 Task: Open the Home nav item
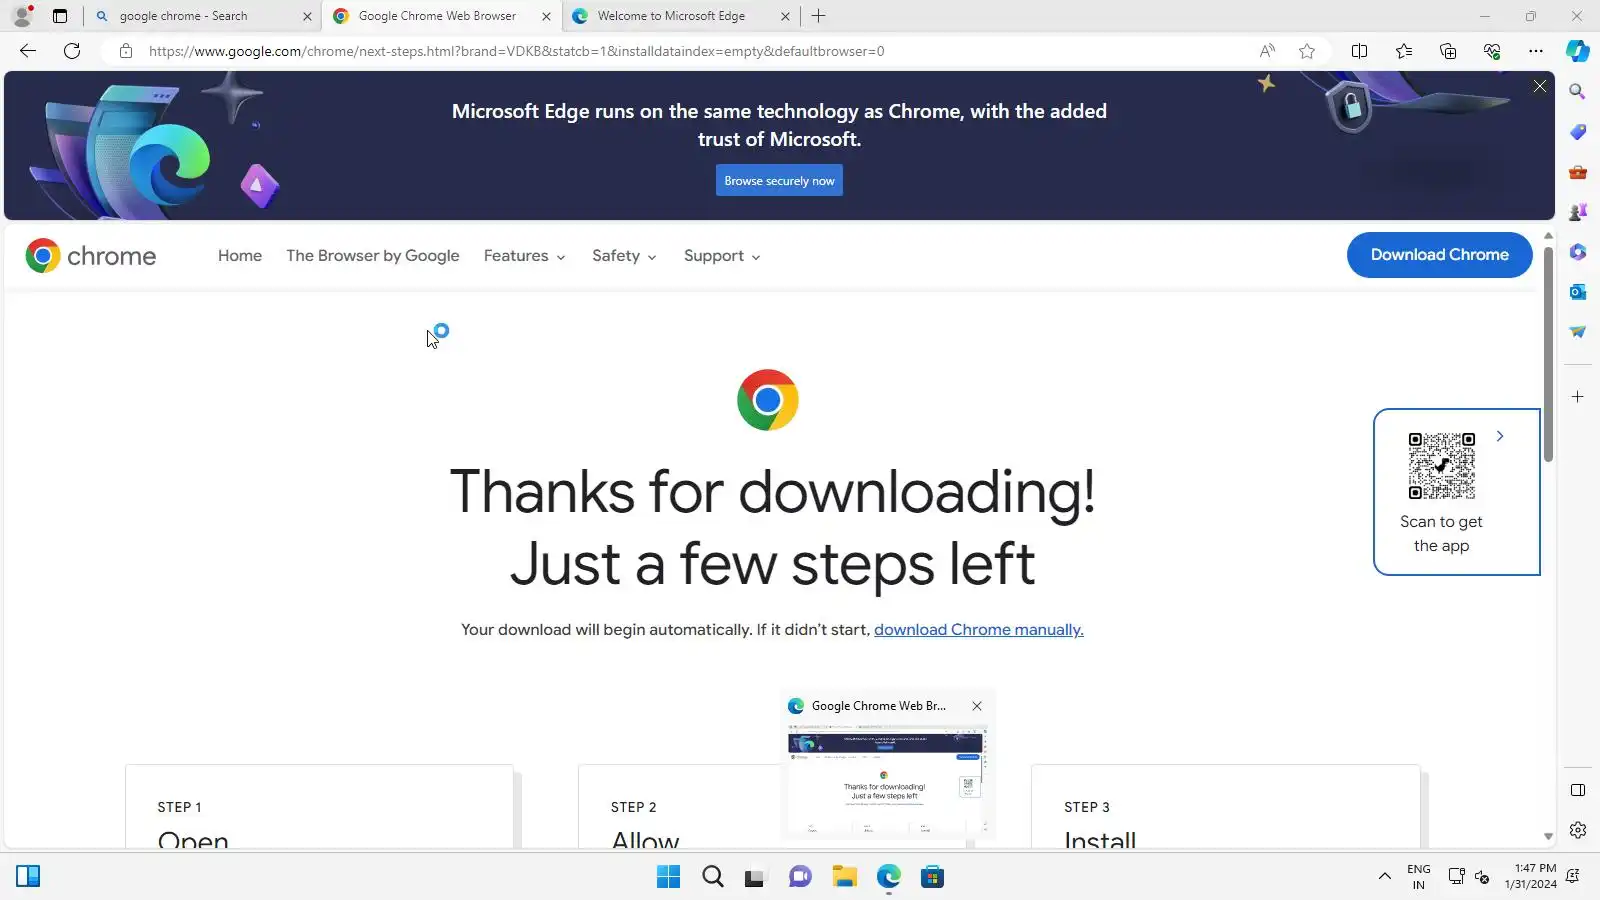click(x=240, y=256)
